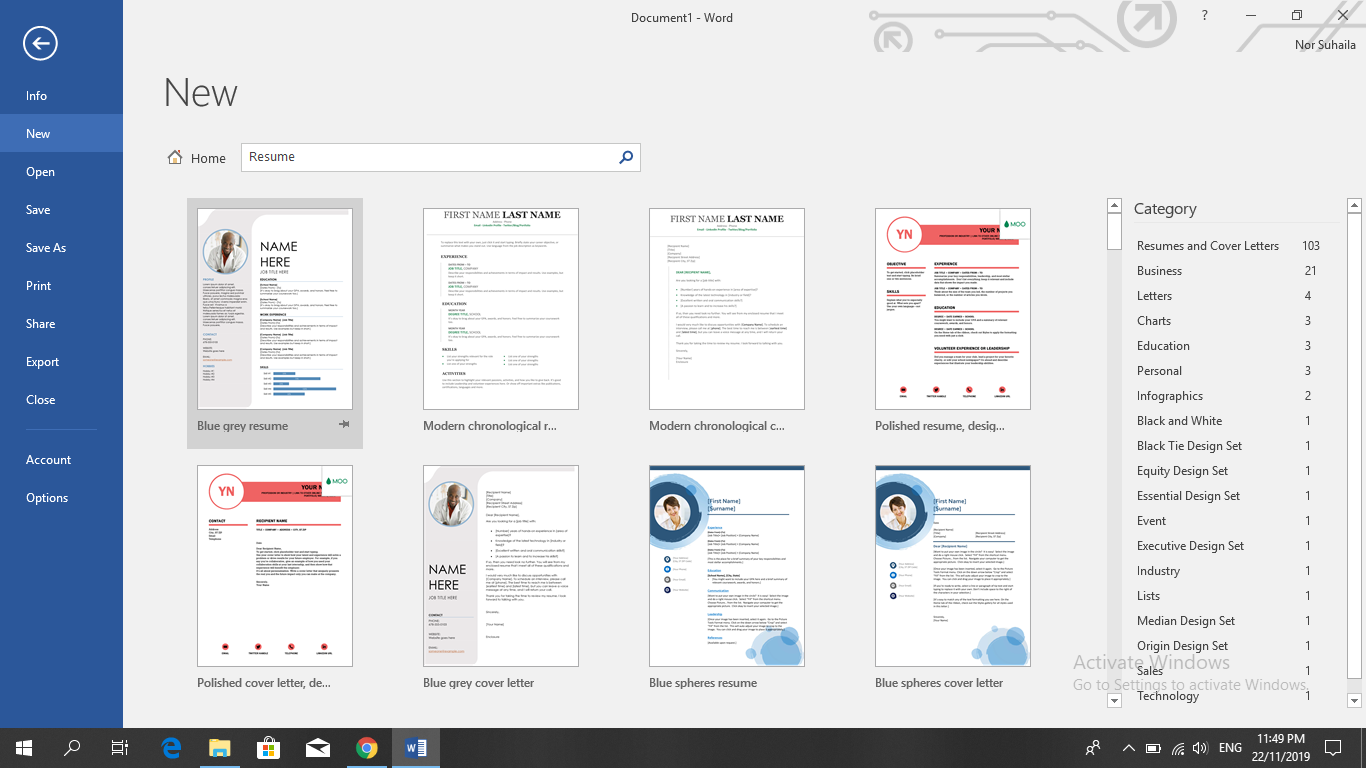Filter by Black and White category
1366x768 pixels.
tap(1231, 421)
